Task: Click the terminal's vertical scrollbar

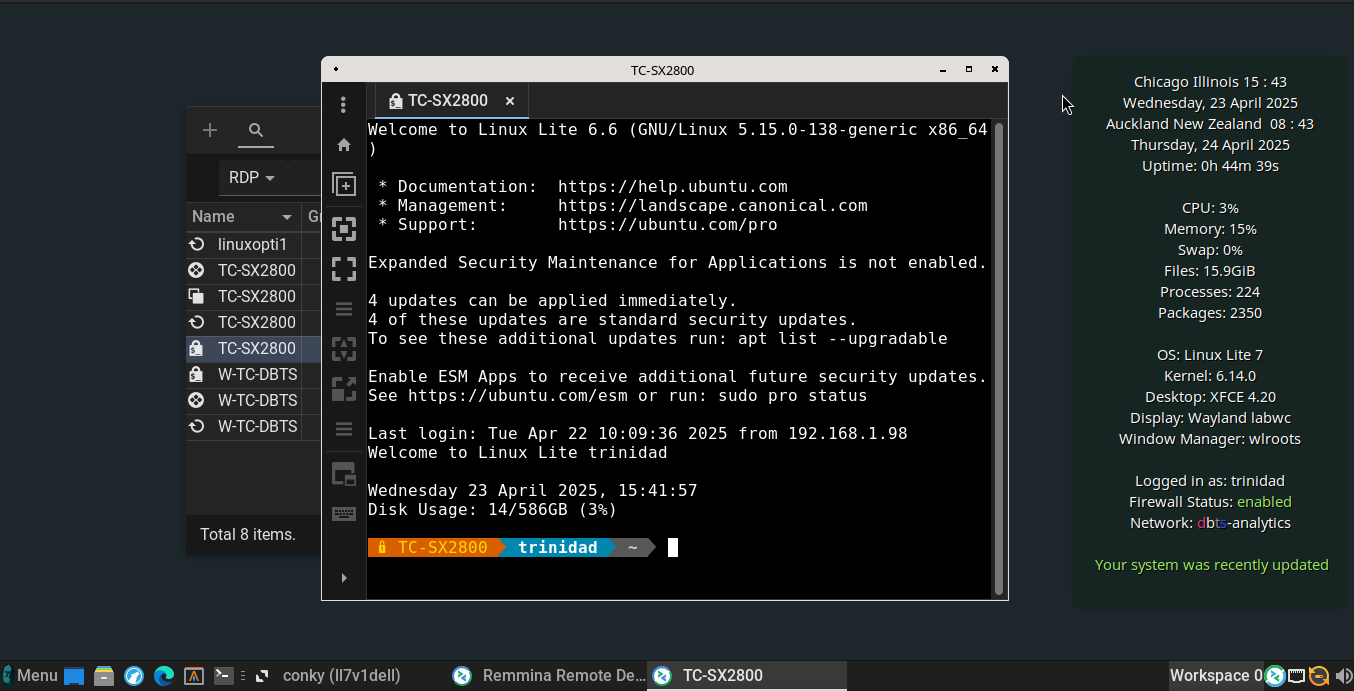Action: click(x=998, y=357)
